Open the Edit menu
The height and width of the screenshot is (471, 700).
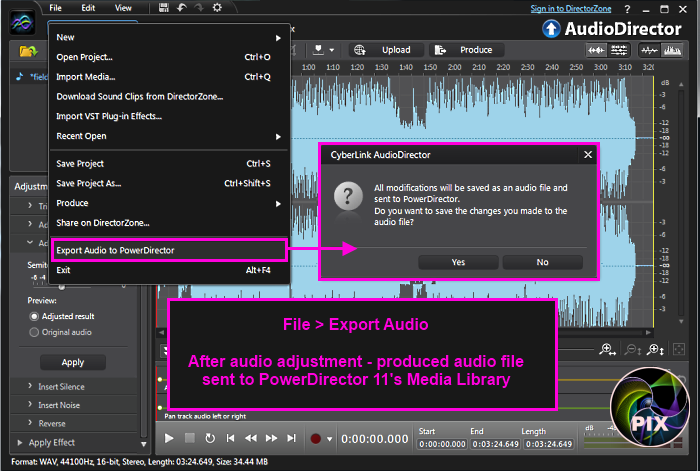coord(88,8)
